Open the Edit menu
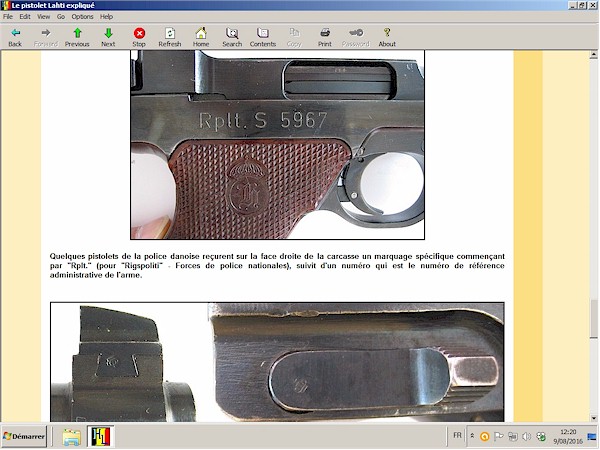The image size is (600, 450). [x=25, y=16]
